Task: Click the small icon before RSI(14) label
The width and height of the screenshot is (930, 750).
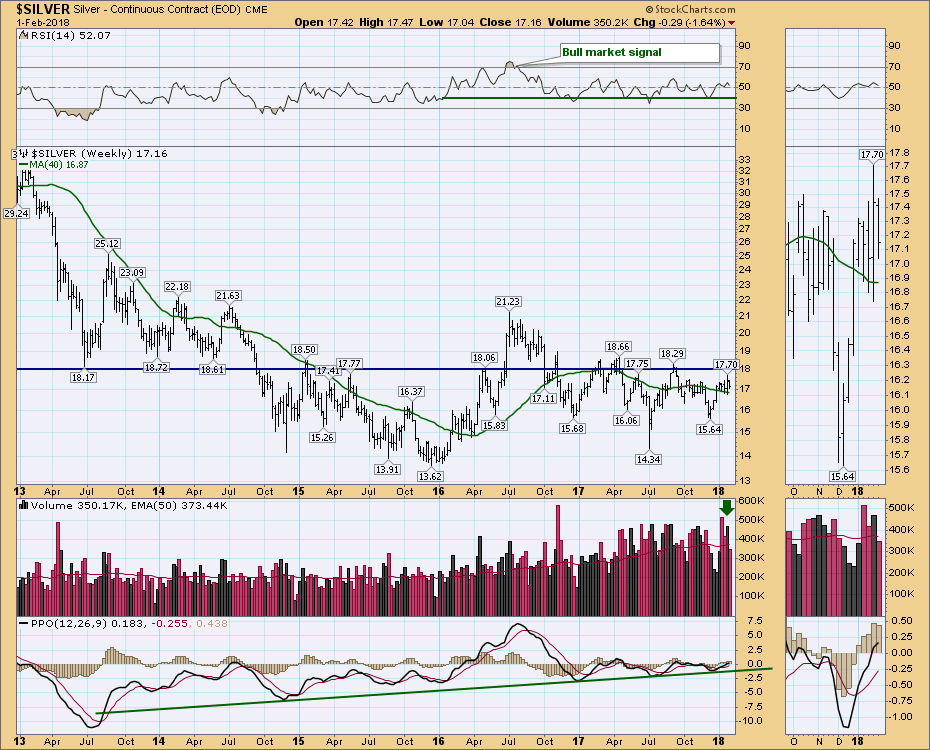Action: [x=23, y=35]
